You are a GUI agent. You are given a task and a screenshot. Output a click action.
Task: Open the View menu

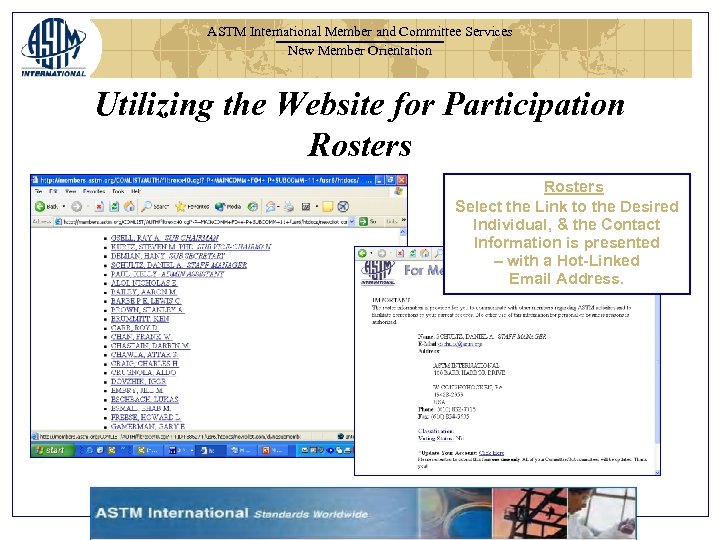tap(70, 191)
